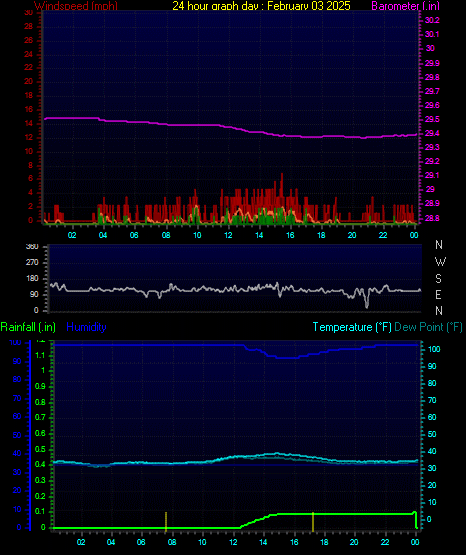Select the Rainfall (.in) legend label

[28, 327]
